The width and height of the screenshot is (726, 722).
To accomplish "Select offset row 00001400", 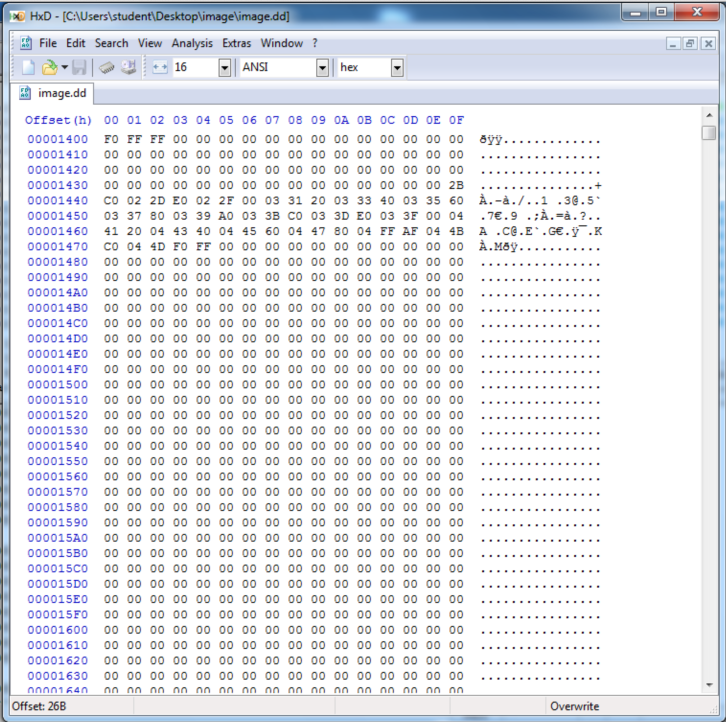I will pyautogui.click(x=57, y=139).
